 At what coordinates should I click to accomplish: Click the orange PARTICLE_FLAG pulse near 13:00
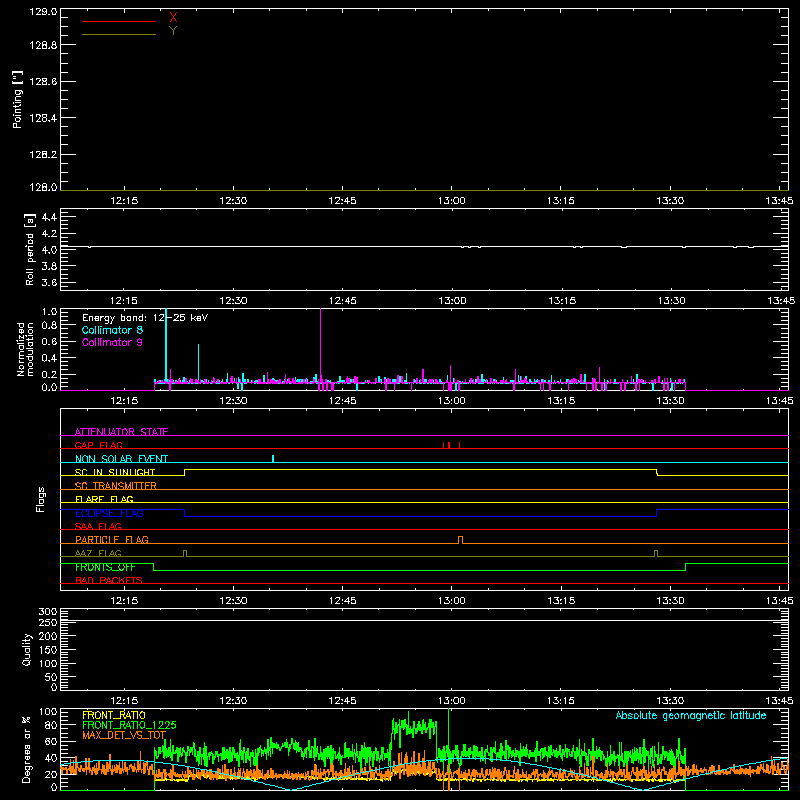[x=461, y=540]
